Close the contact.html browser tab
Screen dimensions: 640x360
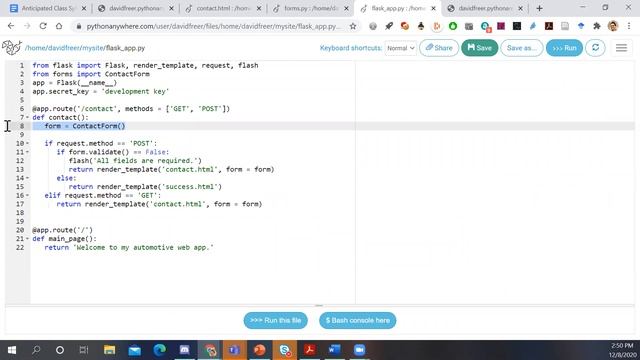259,8
